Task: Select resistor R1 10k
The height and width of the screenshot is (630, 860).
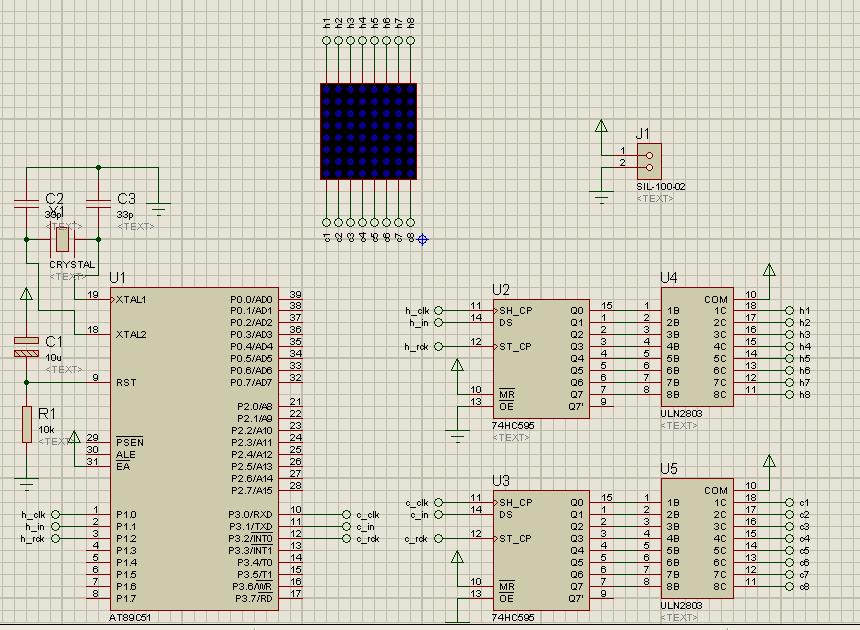Action: [27, 424]
